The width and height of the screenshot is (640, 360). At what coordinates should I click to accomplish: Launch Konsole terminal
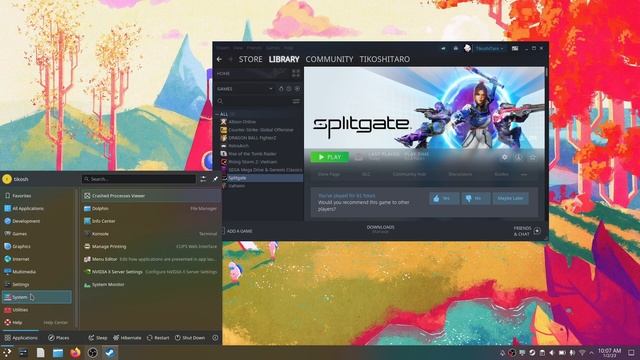coord(151,234)
